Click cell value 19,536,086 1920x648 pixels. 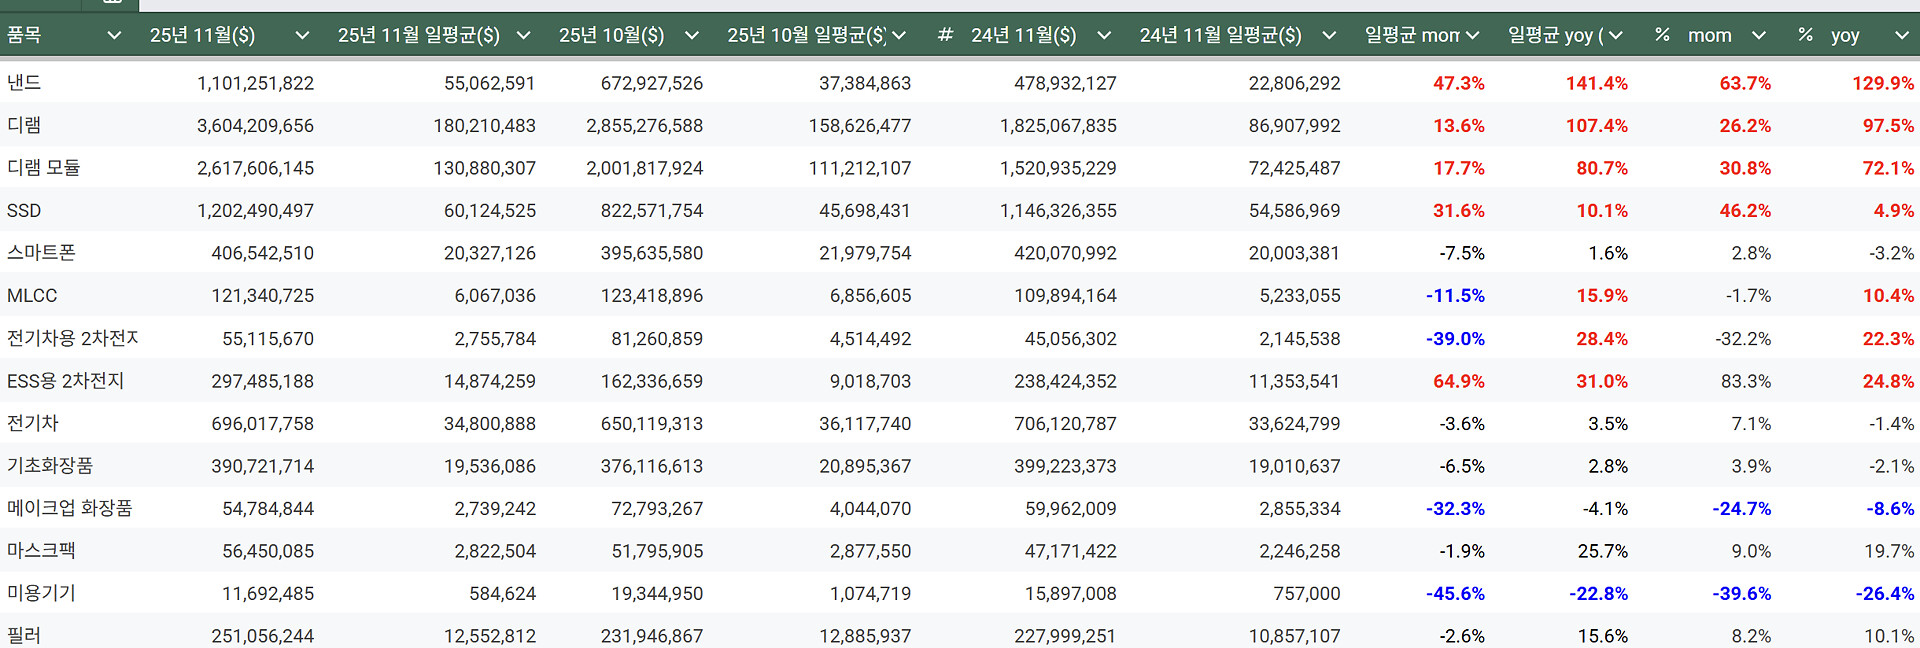point(489,466)
